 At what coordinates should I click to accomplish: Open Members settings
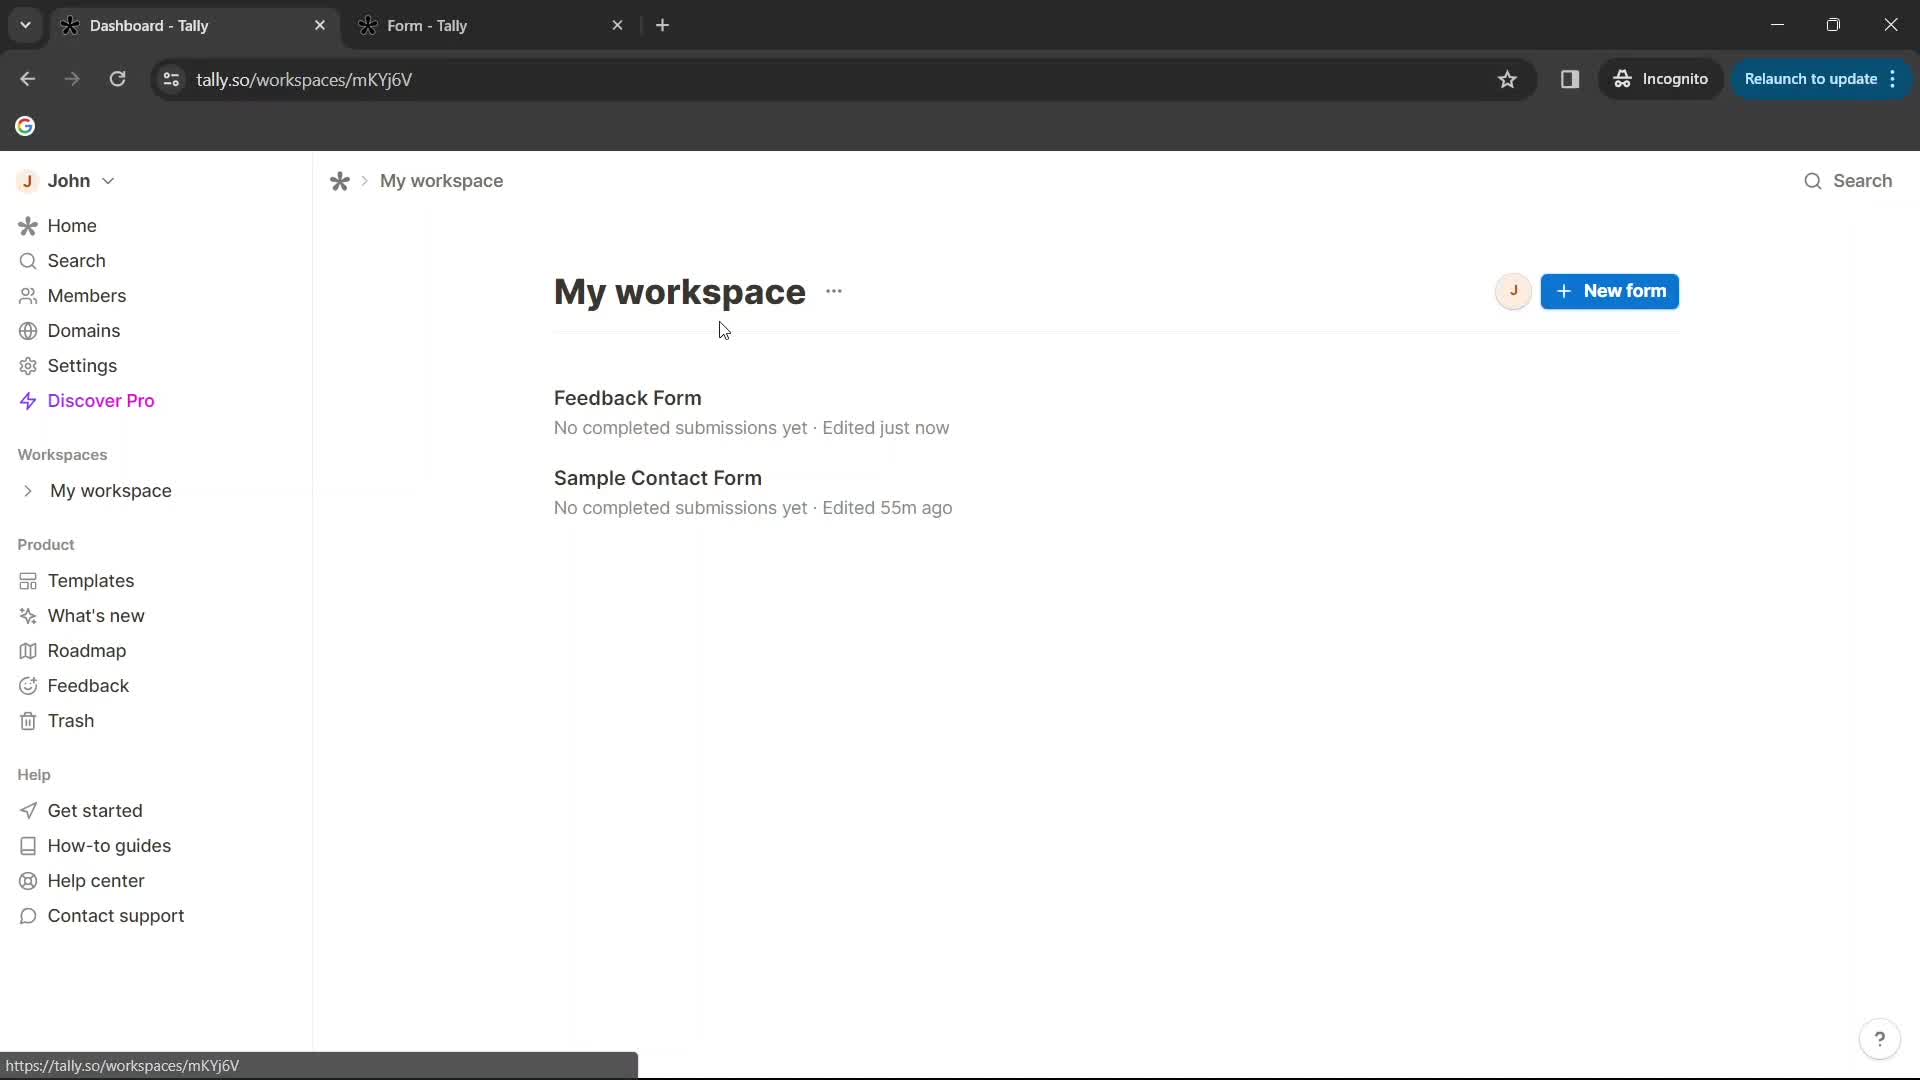(x=87, y=295)
